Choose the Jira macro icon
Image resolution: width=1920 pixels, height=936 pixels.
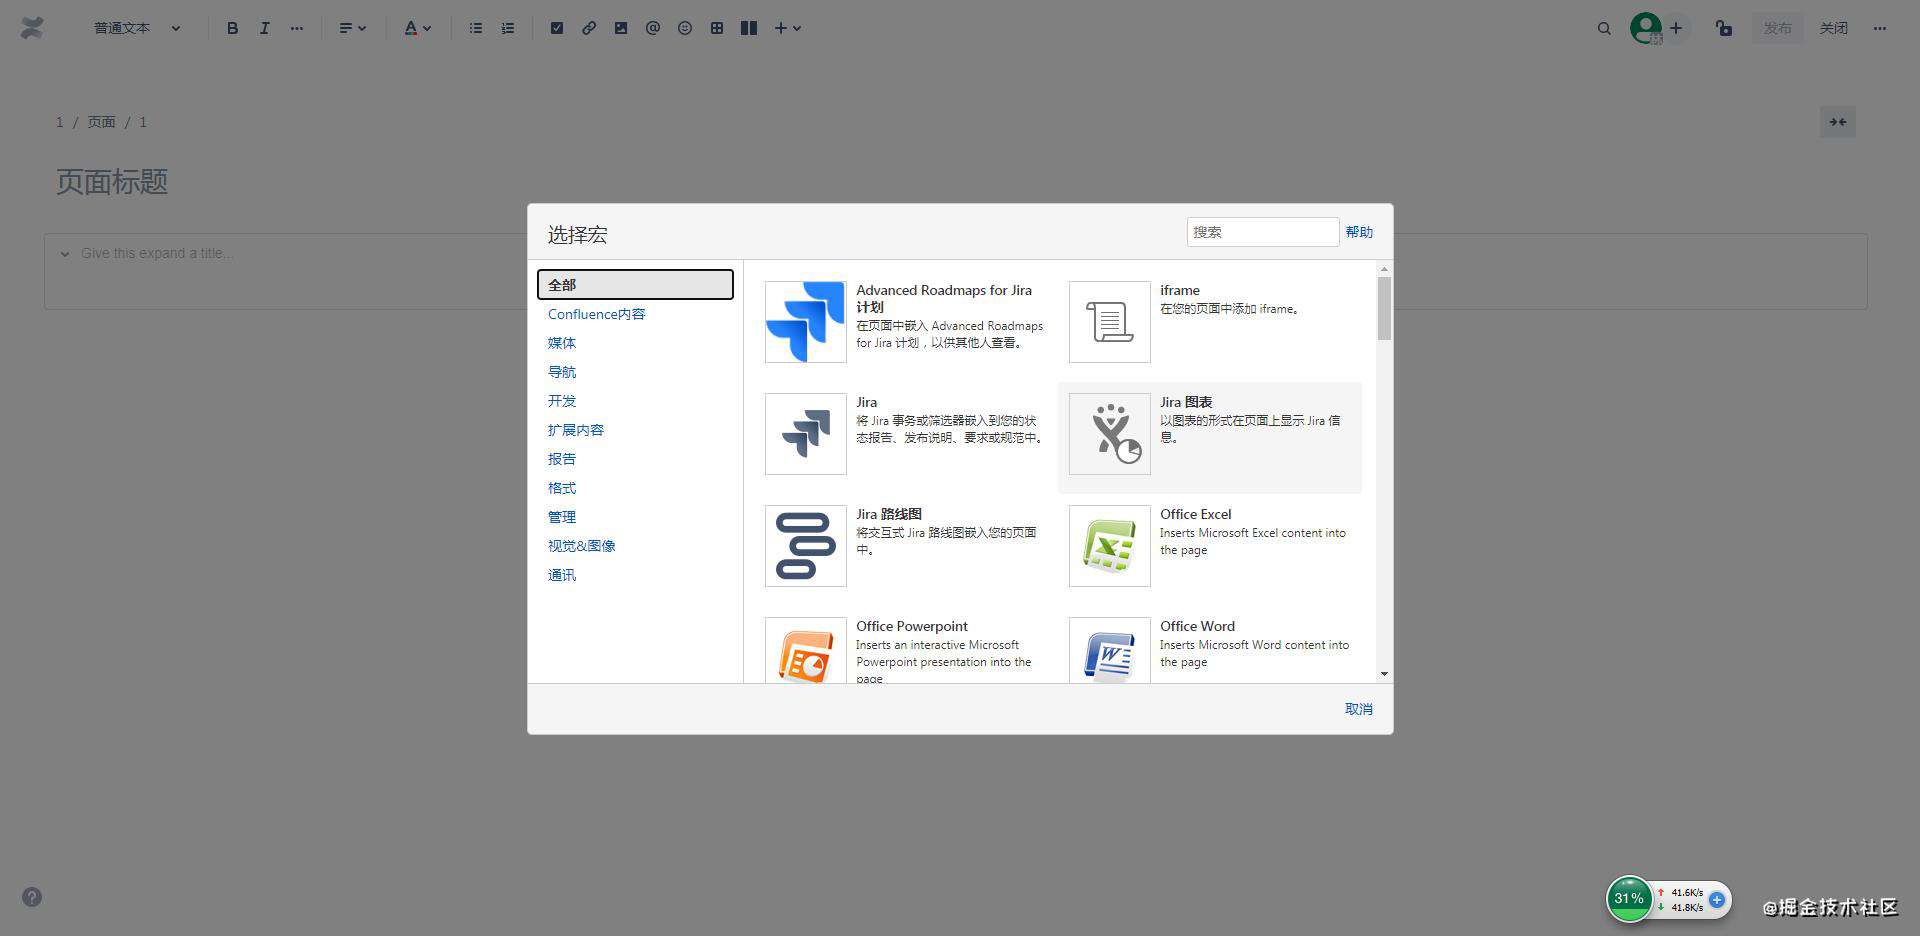click(x=806, y=434)
